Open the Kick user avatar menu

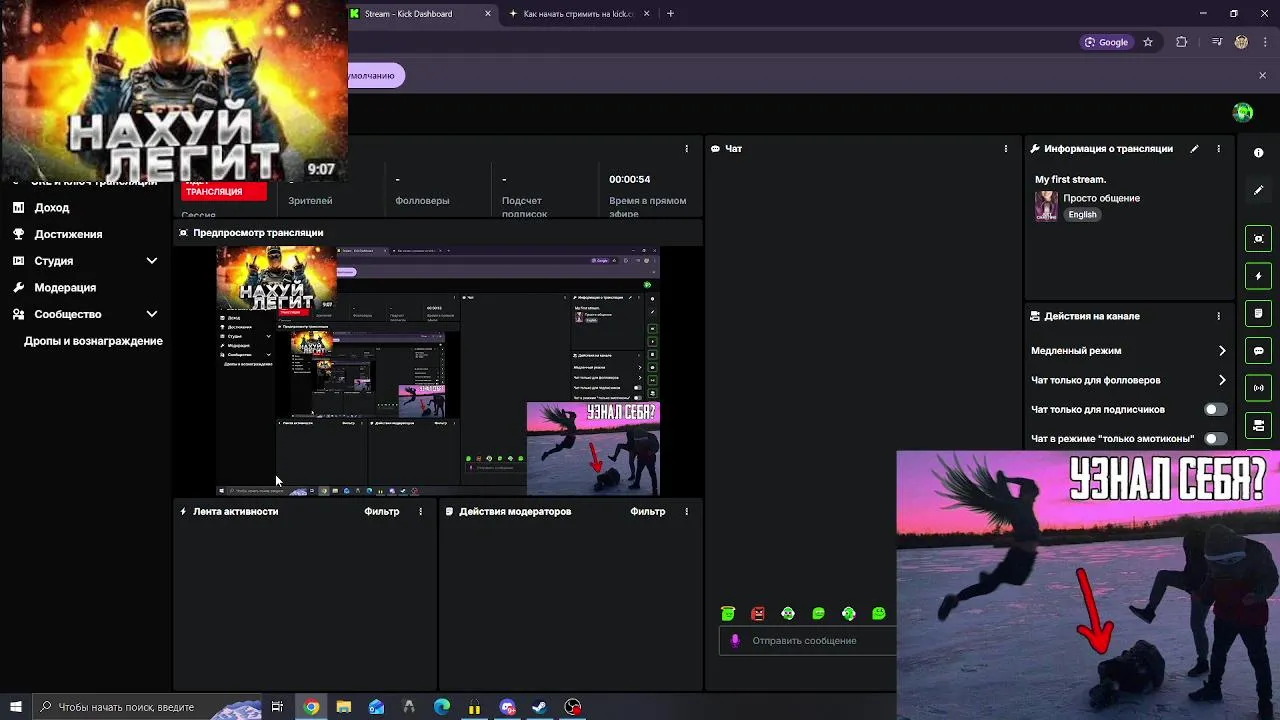point(1243,113)
